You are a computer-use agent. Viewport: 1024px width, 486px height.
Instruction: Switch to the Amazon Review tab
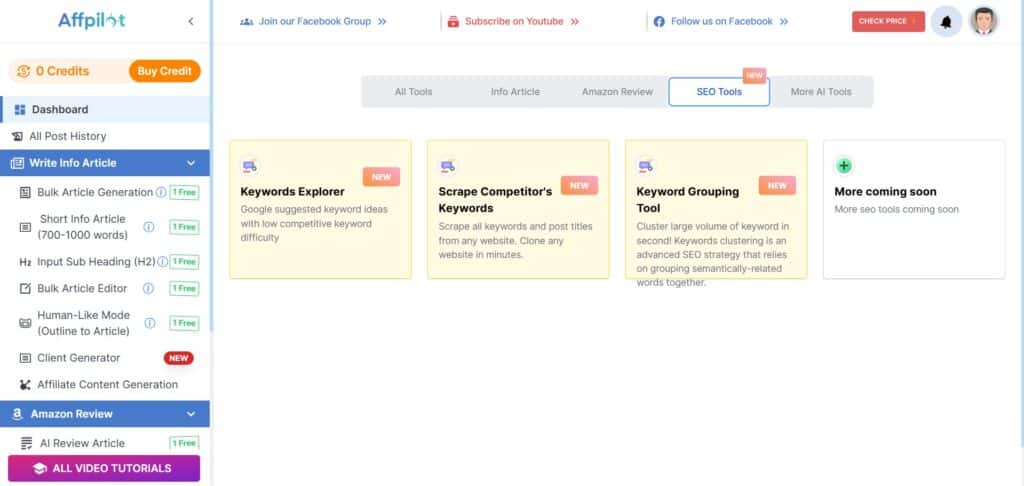pos(617,92)
